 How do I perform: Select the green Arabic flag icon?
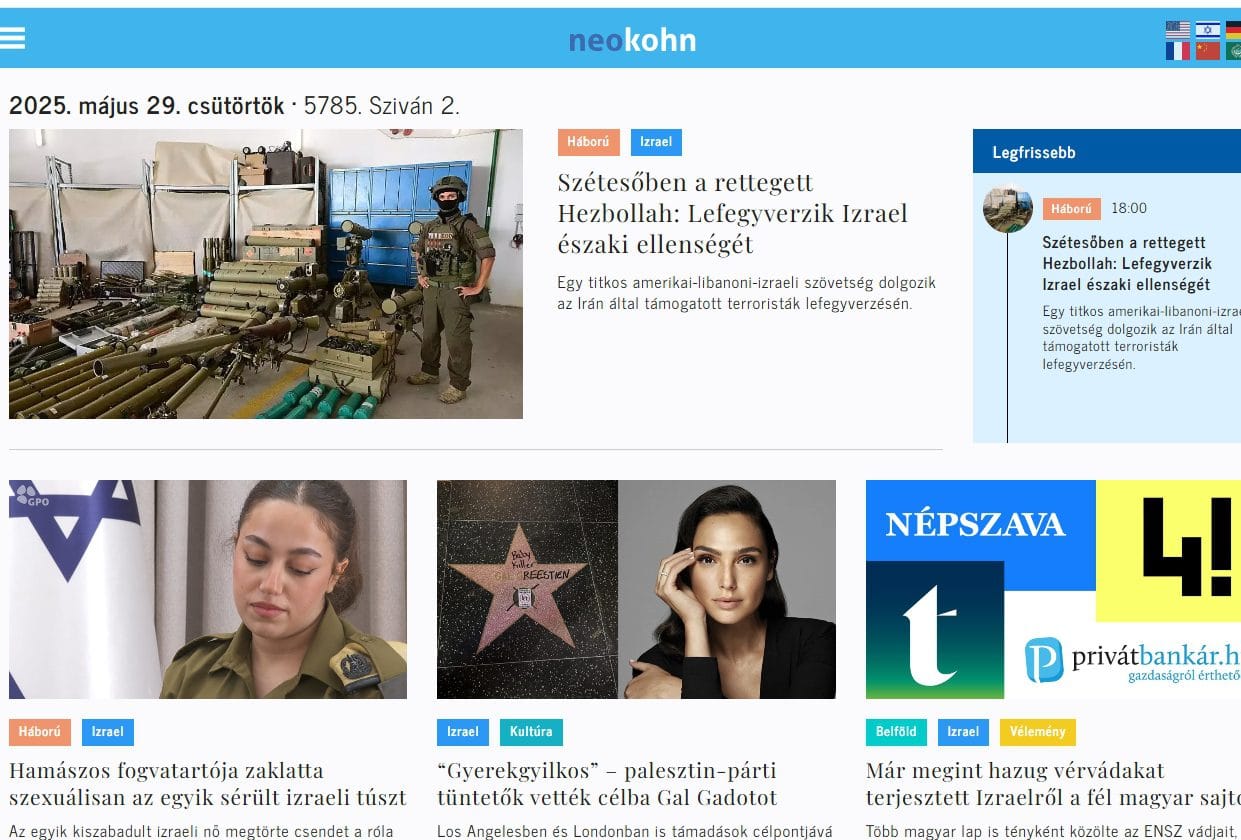pyautogui.click(x=1234, y=50)
